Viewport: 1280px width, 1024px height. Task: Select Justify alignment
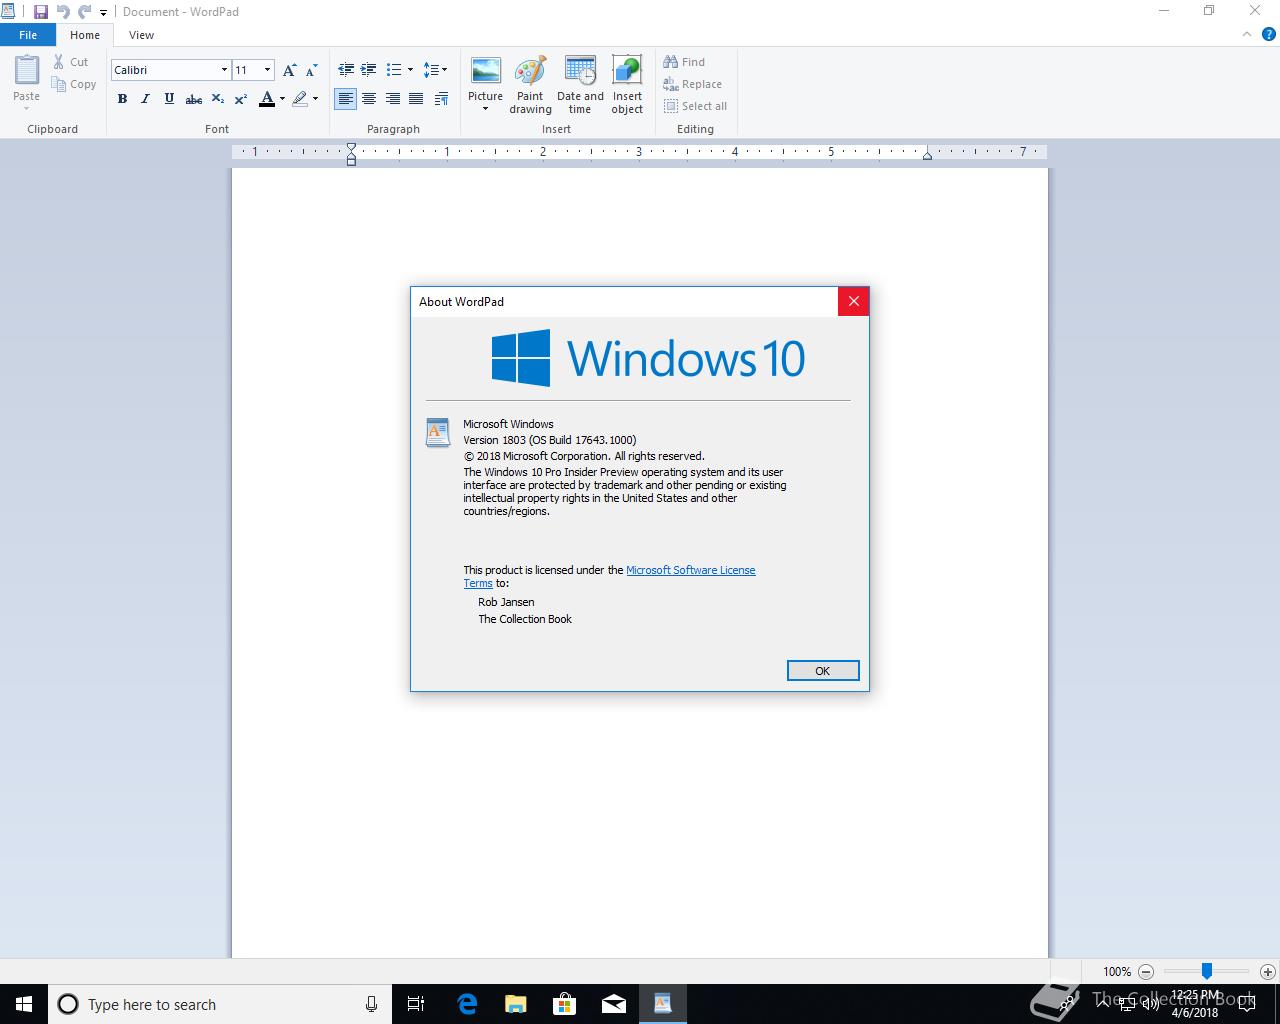[x=416, y=99]
